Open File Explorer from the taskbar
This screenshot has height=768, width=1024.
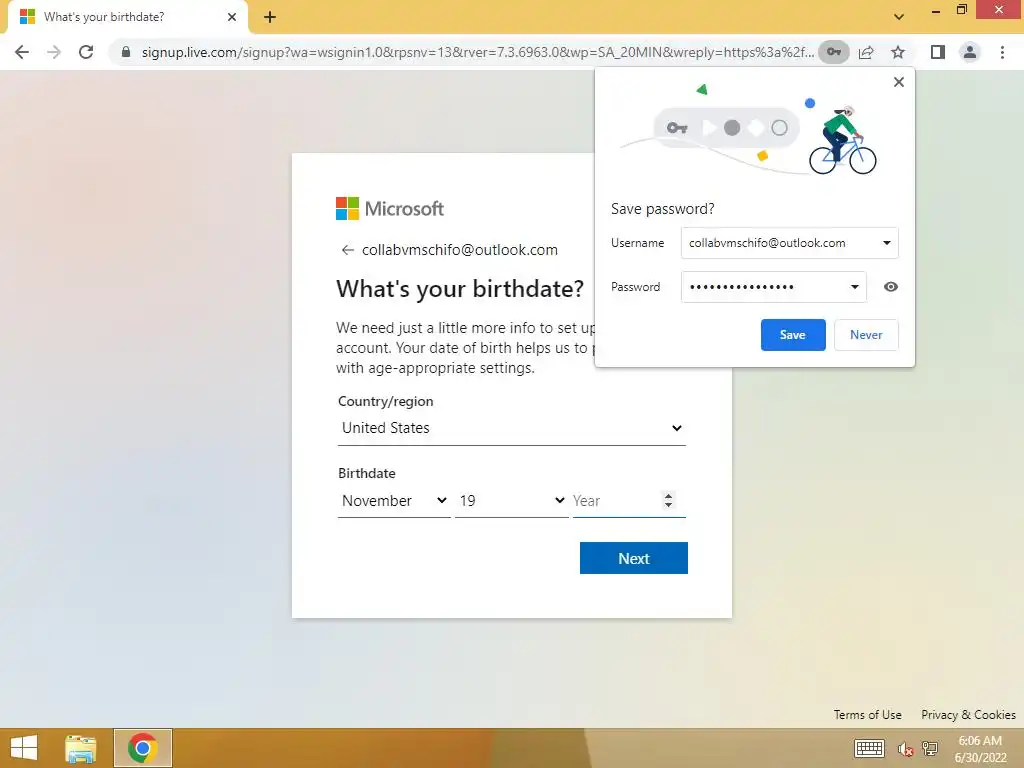pyautogui.click(x=80, y=748)
